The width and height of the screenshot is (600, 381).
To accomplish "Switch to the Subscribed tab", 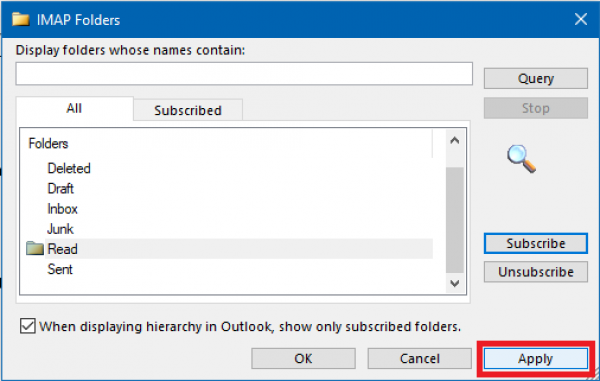I will [188, 110].
